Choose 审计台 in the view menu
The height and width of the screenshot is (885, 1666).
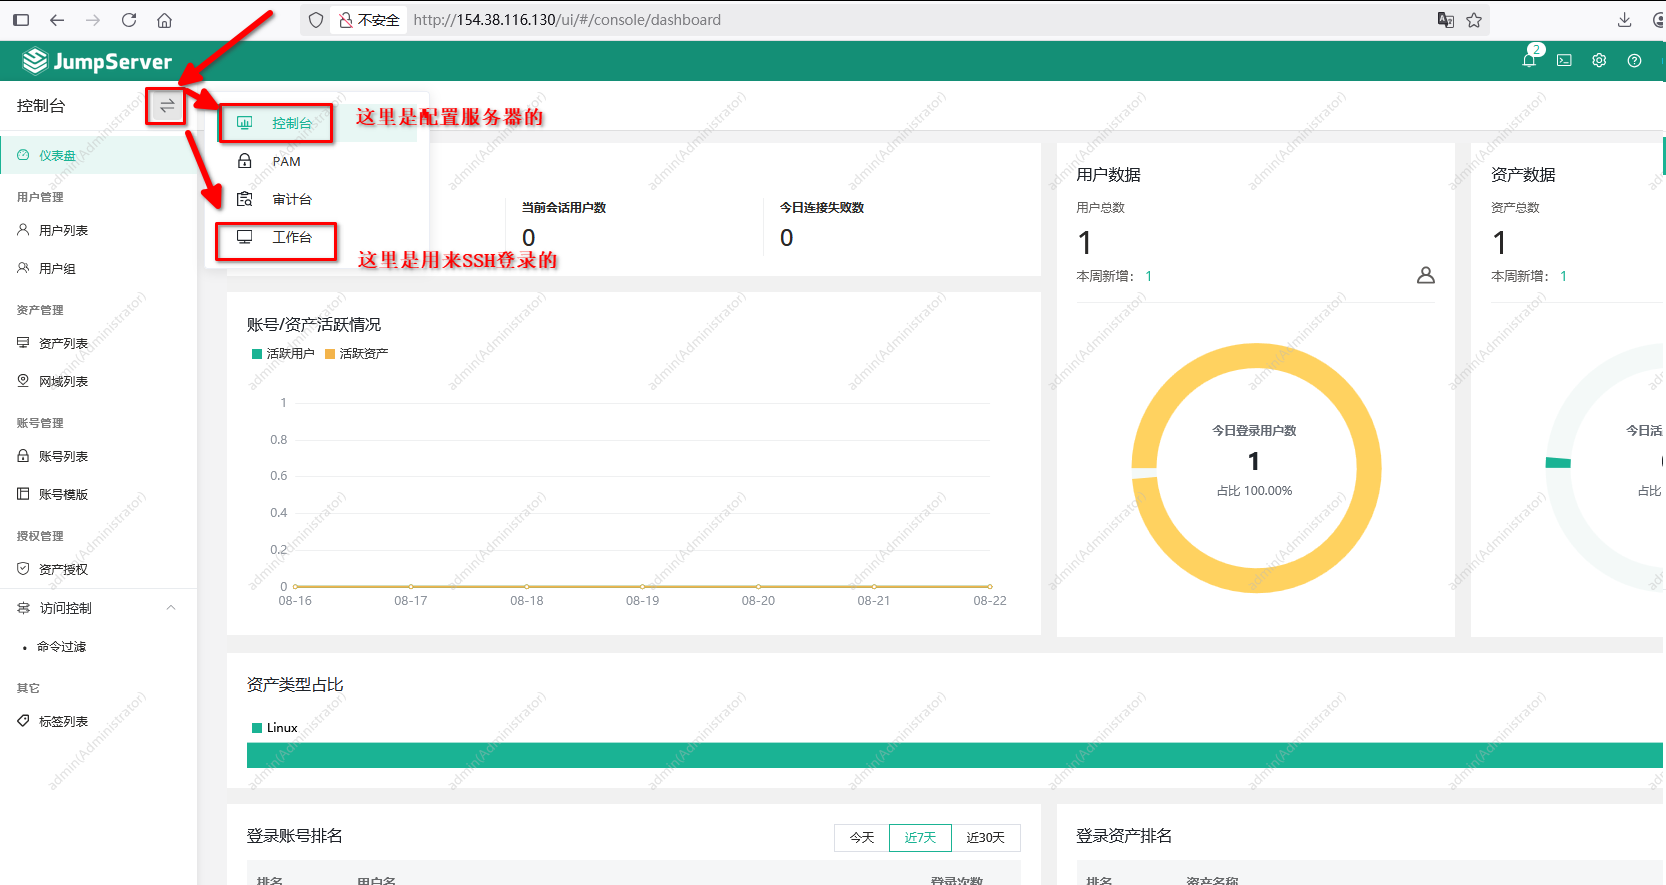(x=291, y=200)
